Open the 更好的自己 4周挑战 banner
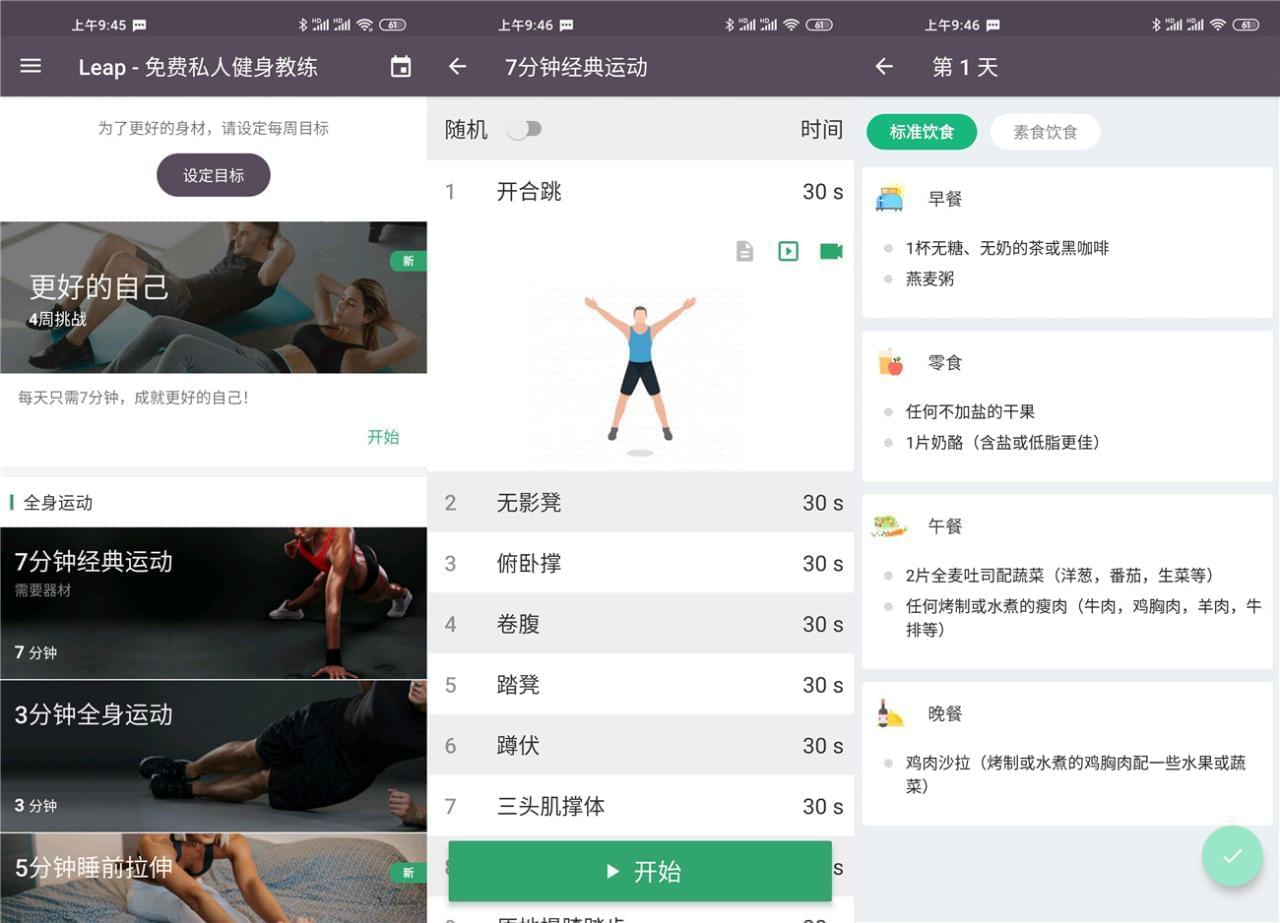The image size is (1280, 923). pyautogui.click(x=213, y=297)
